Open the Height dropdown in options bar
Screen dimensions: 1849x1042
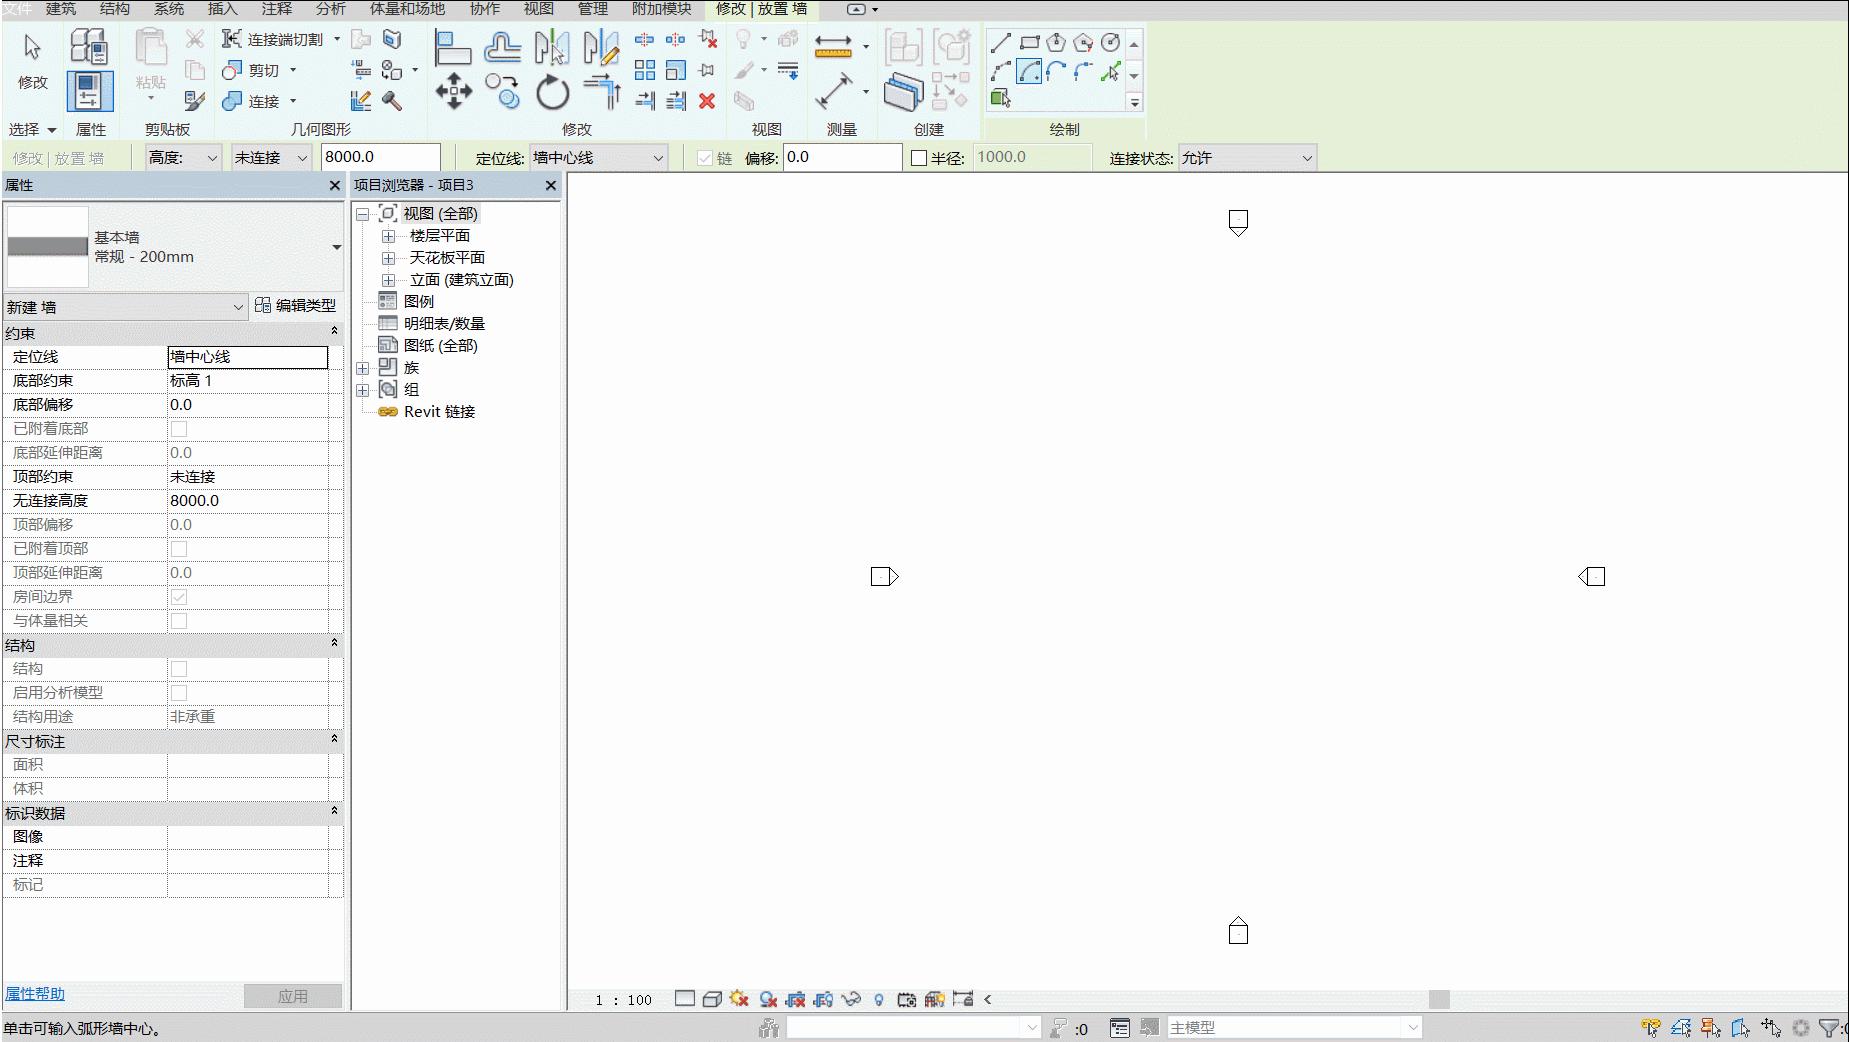[183, 158]
